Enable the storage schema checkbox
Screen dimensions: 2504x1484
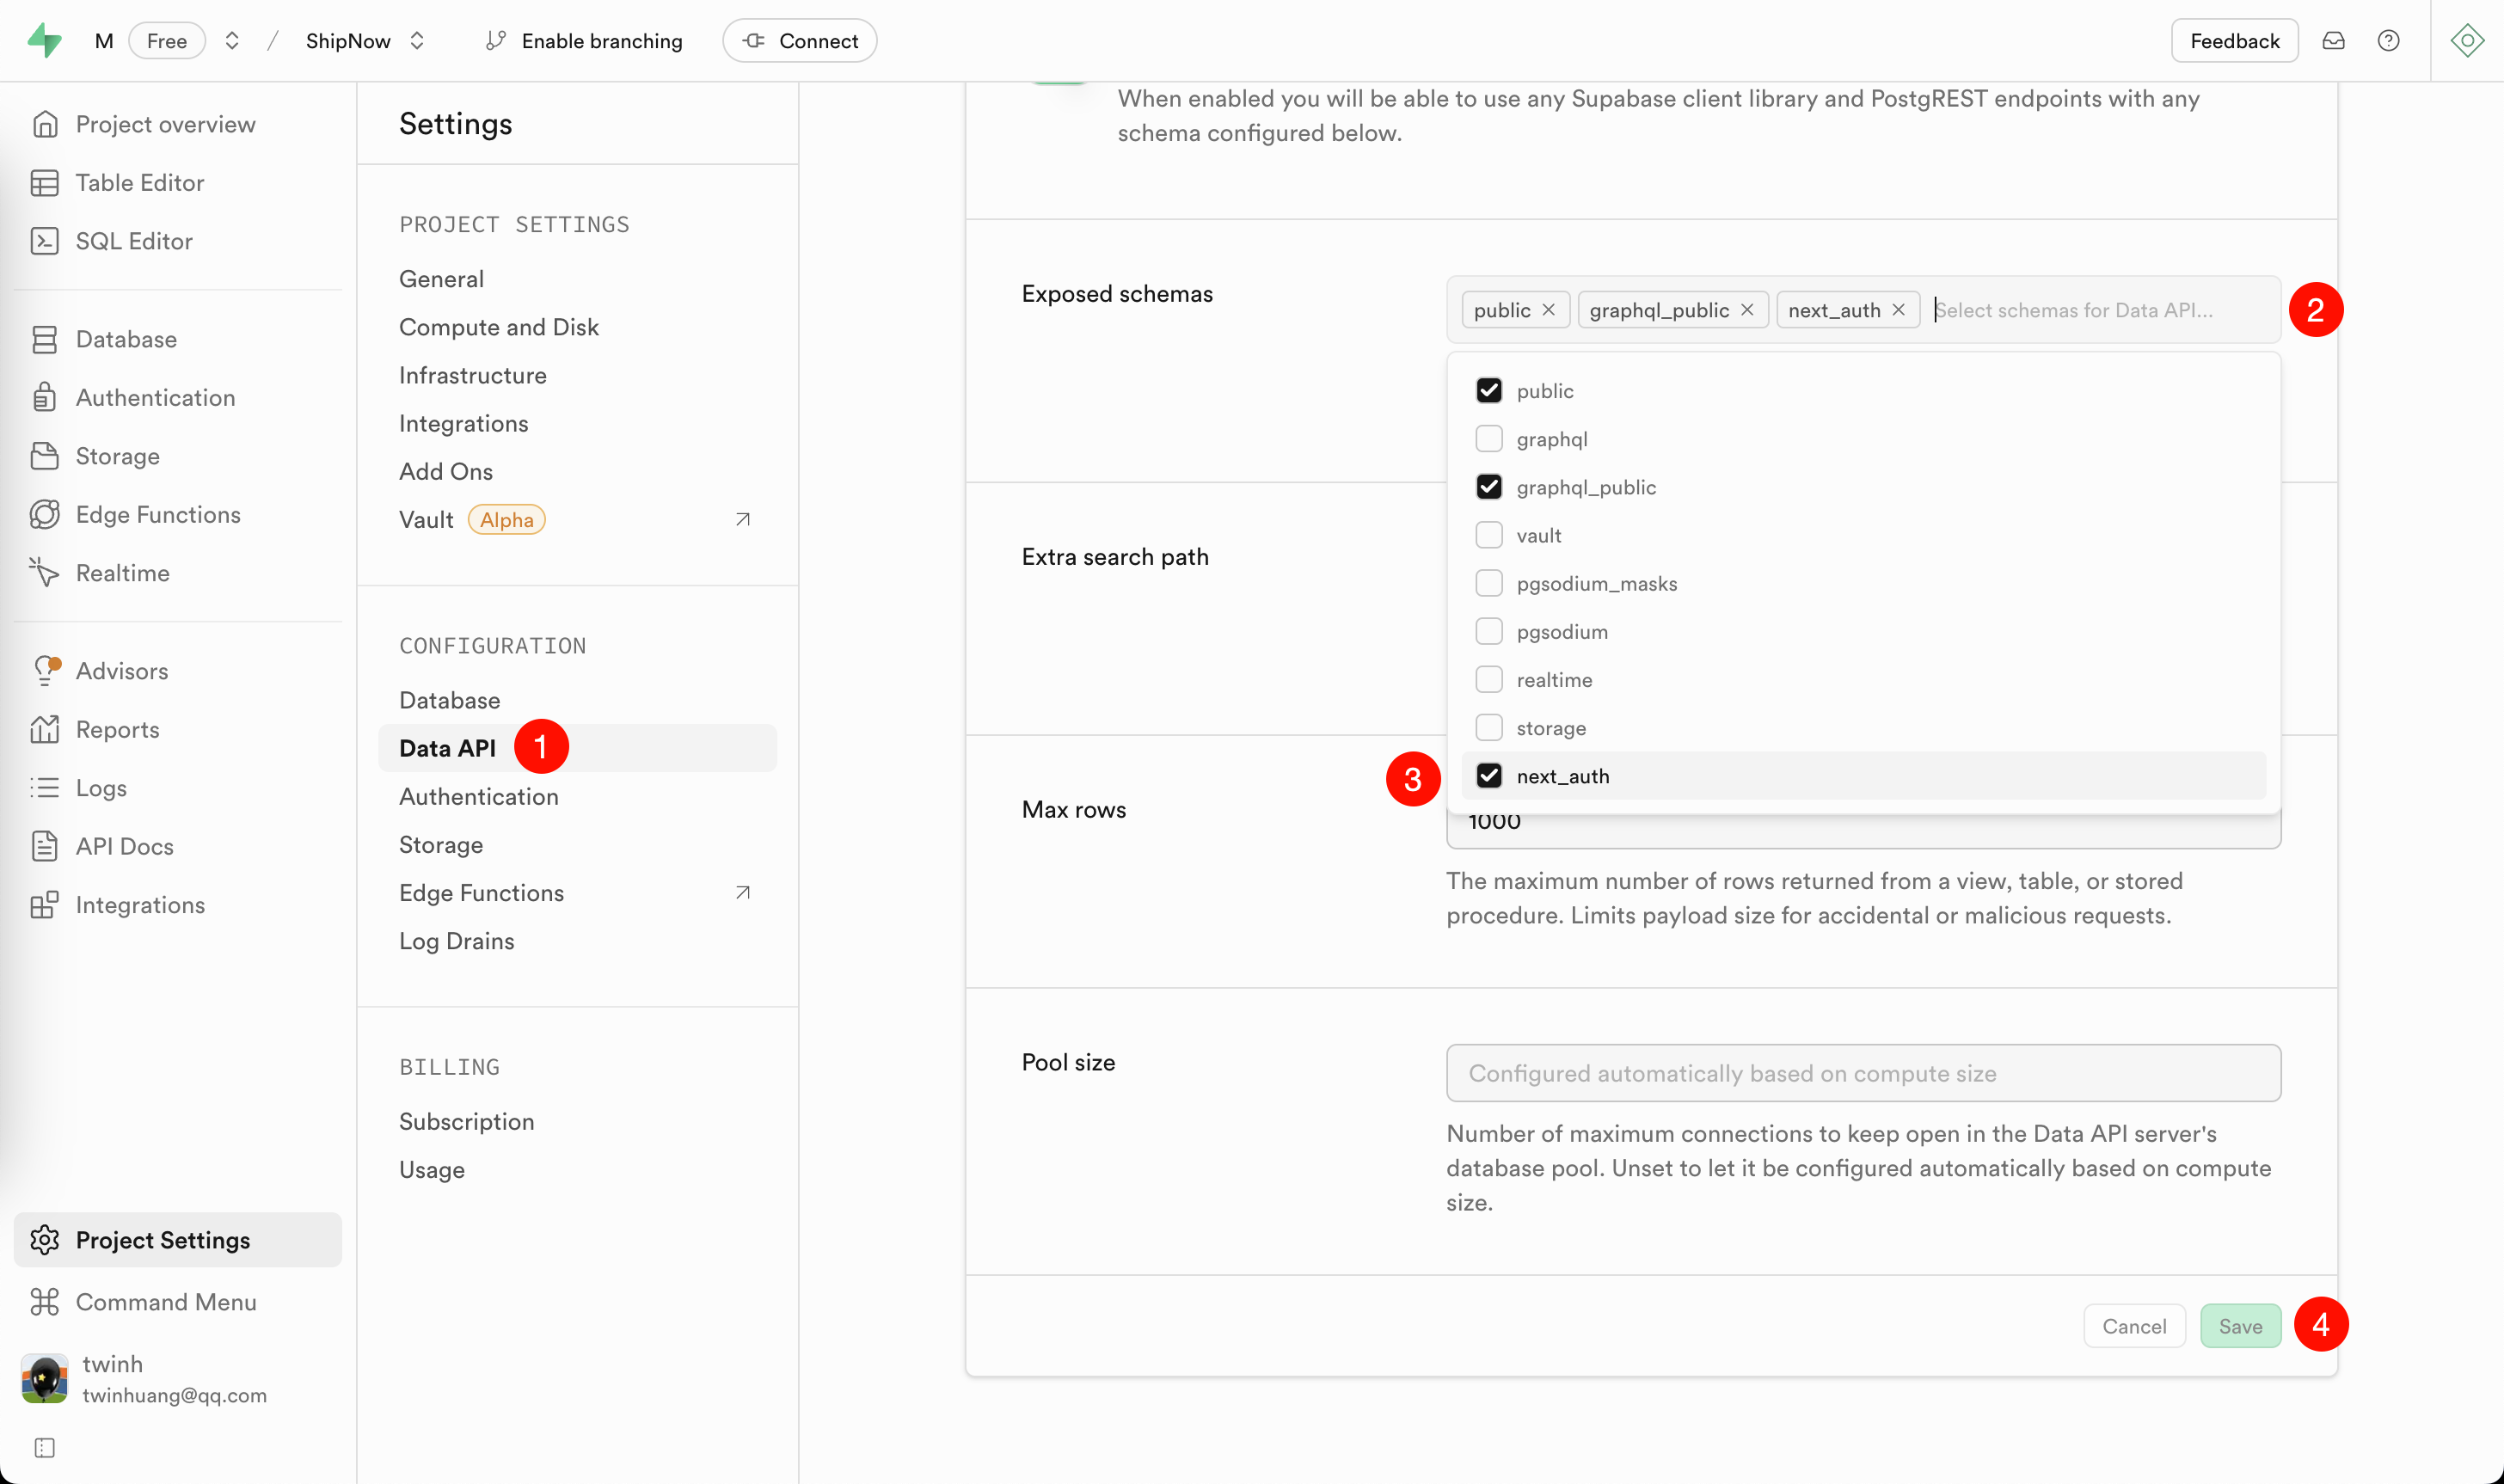[x=1489, y=728]
